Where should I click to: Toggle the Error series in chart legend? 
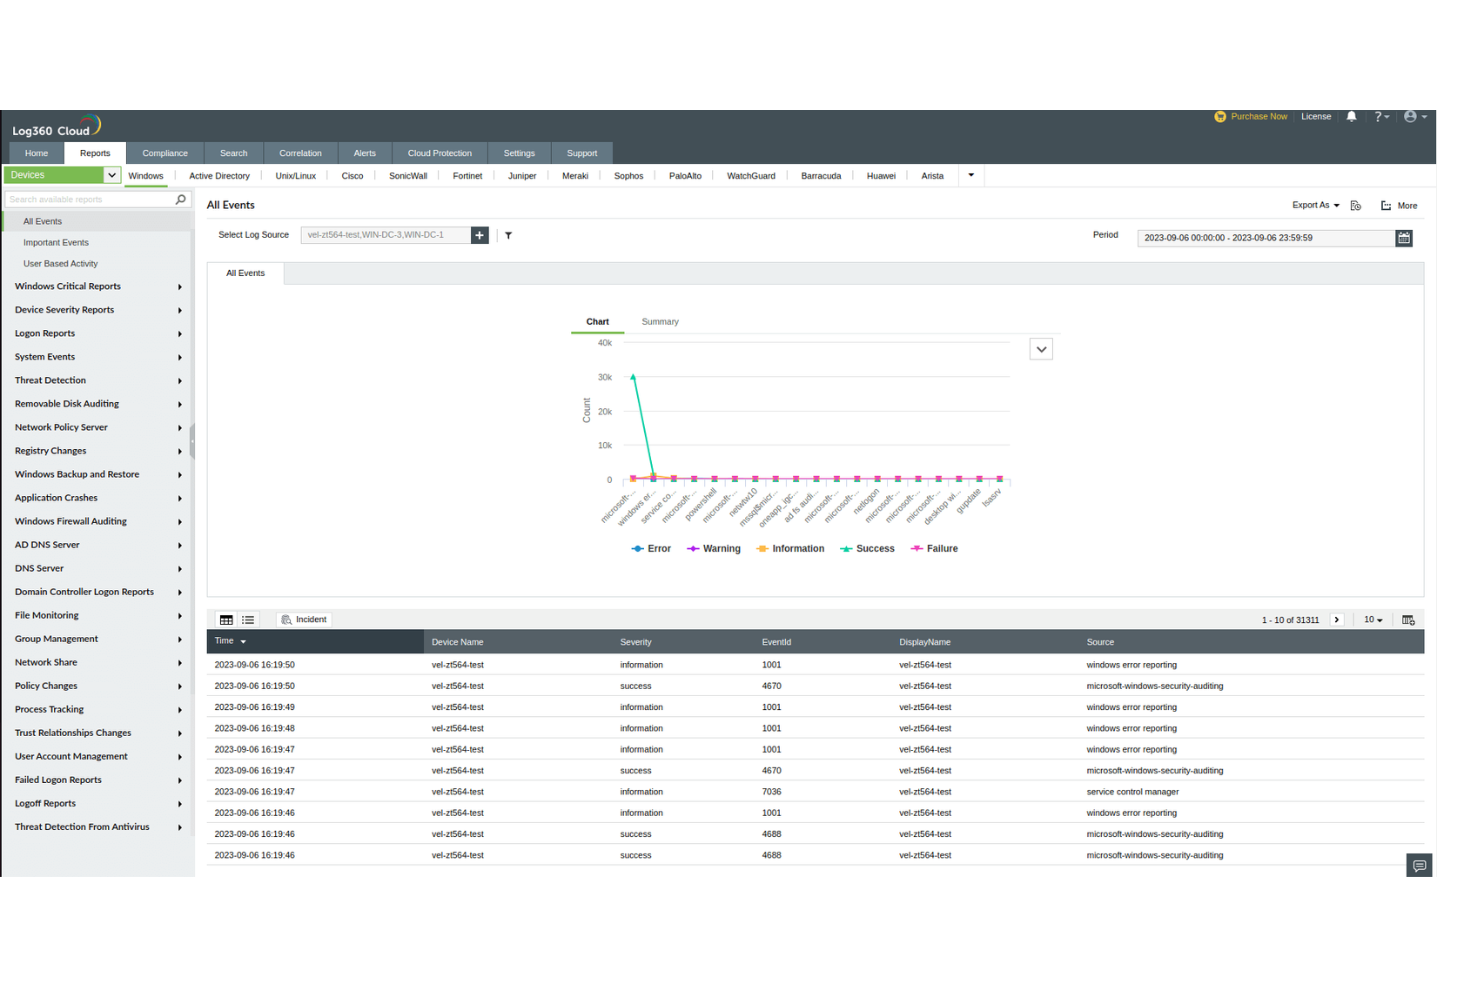pyautogui.click(x=651, y=549)
